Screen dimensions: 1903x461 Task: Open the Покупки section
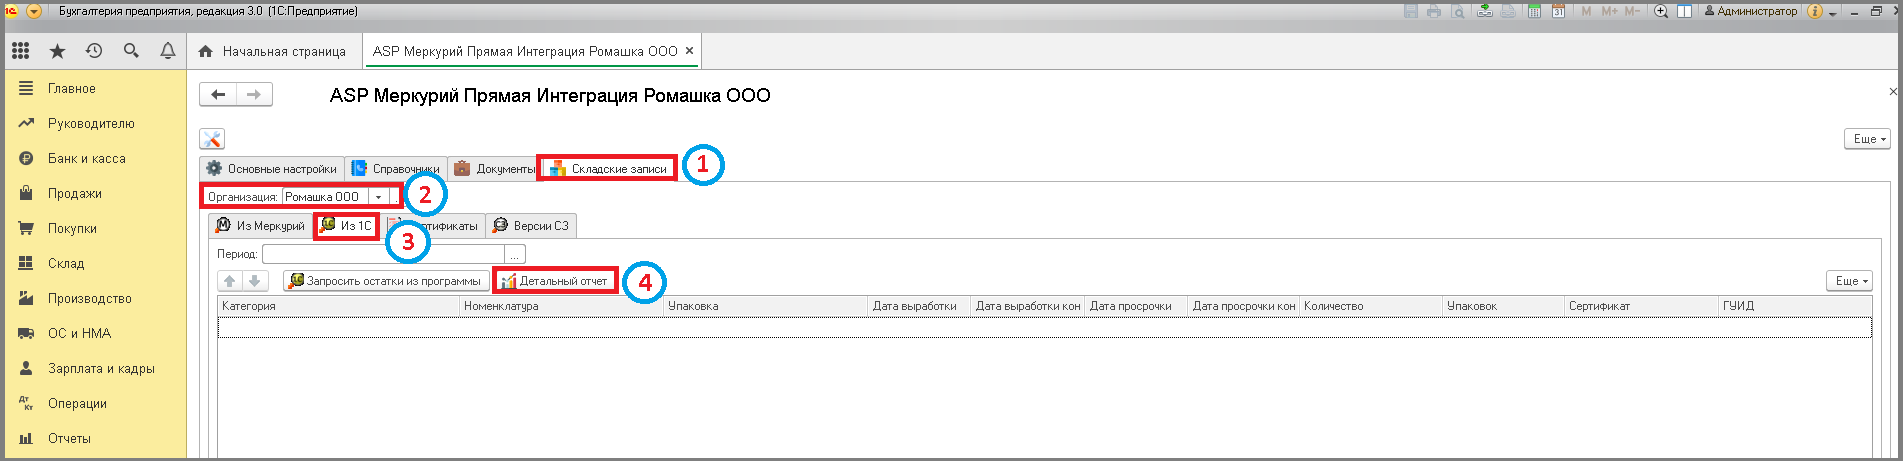coord(72,229)
